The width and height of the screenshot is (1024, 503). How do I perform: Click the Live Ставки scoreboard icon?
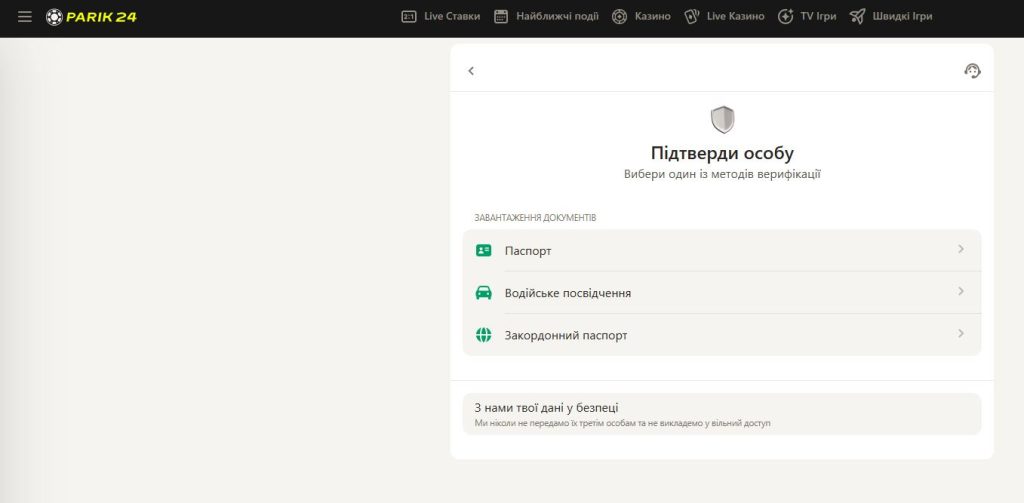[x=408, y=17]
